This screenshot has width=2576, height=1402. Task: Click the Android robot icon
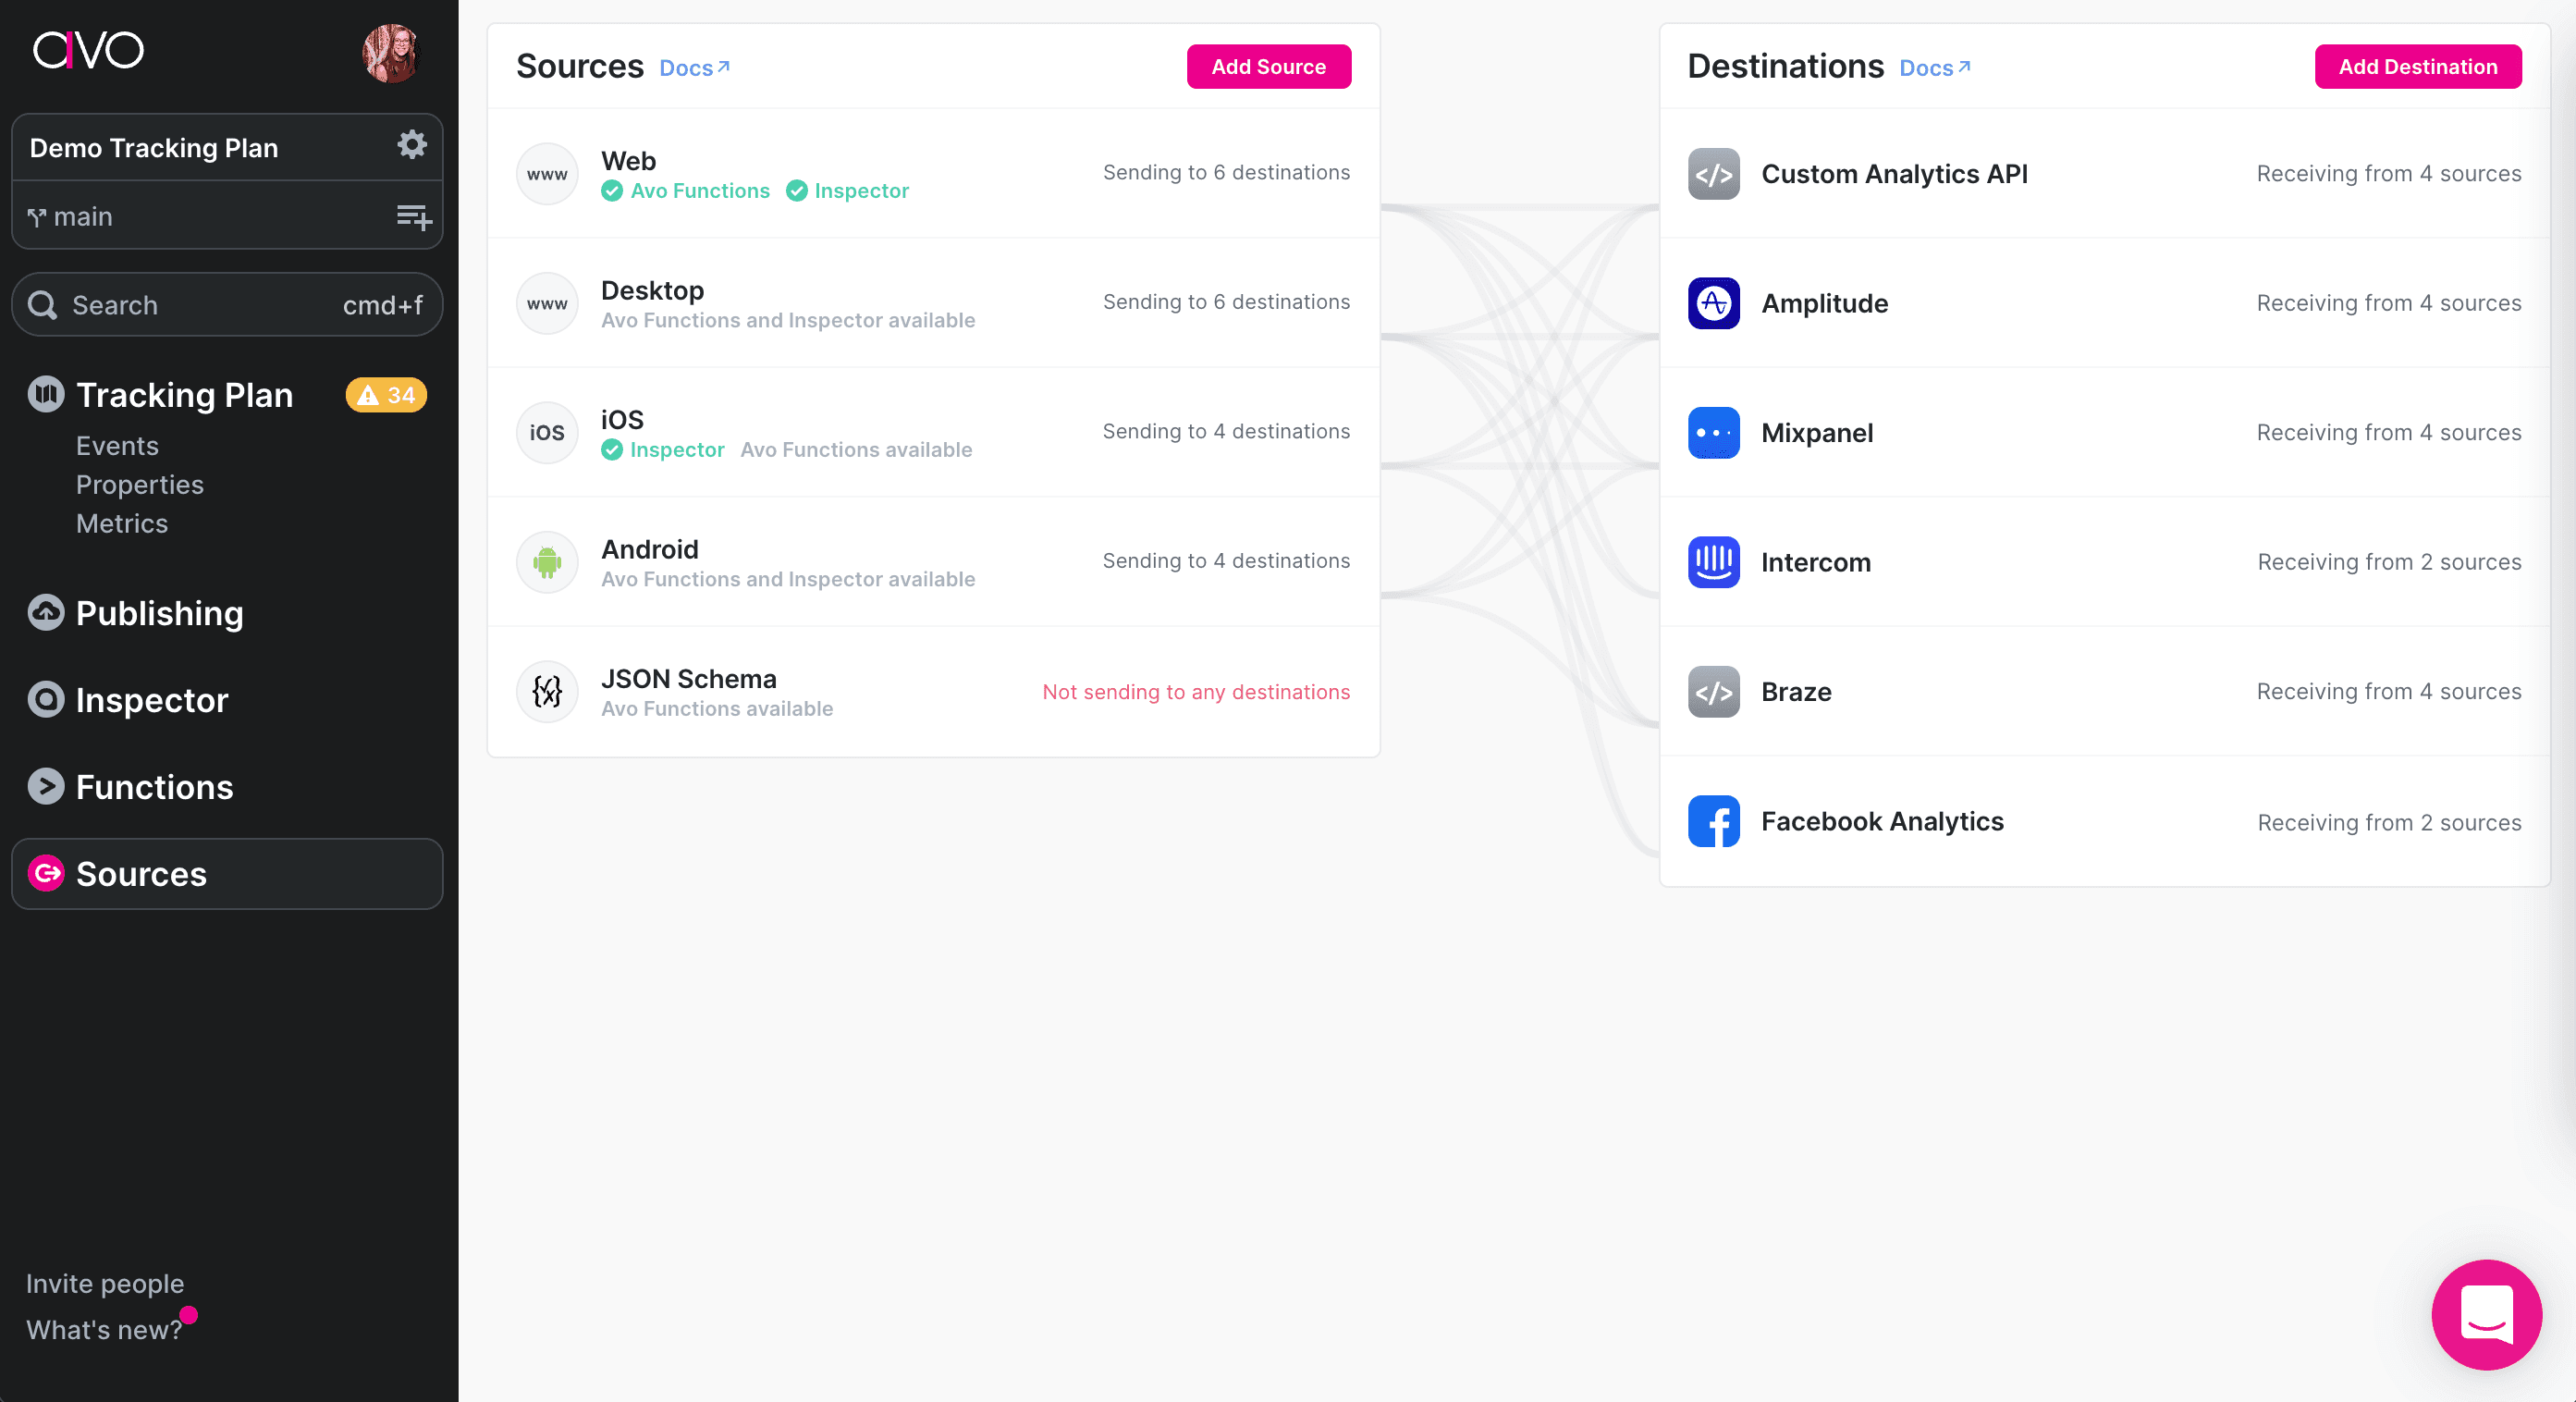click(x=546, y=561)
